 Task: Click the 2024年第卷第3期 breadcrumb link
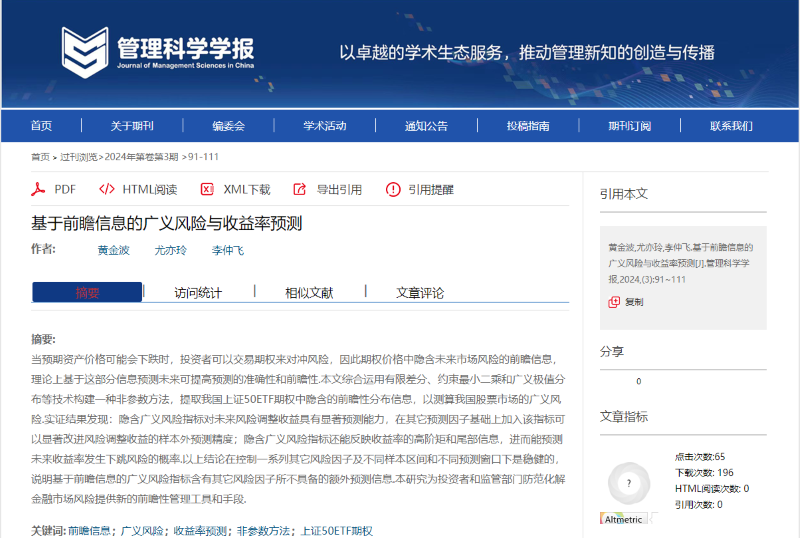[142, 157]
